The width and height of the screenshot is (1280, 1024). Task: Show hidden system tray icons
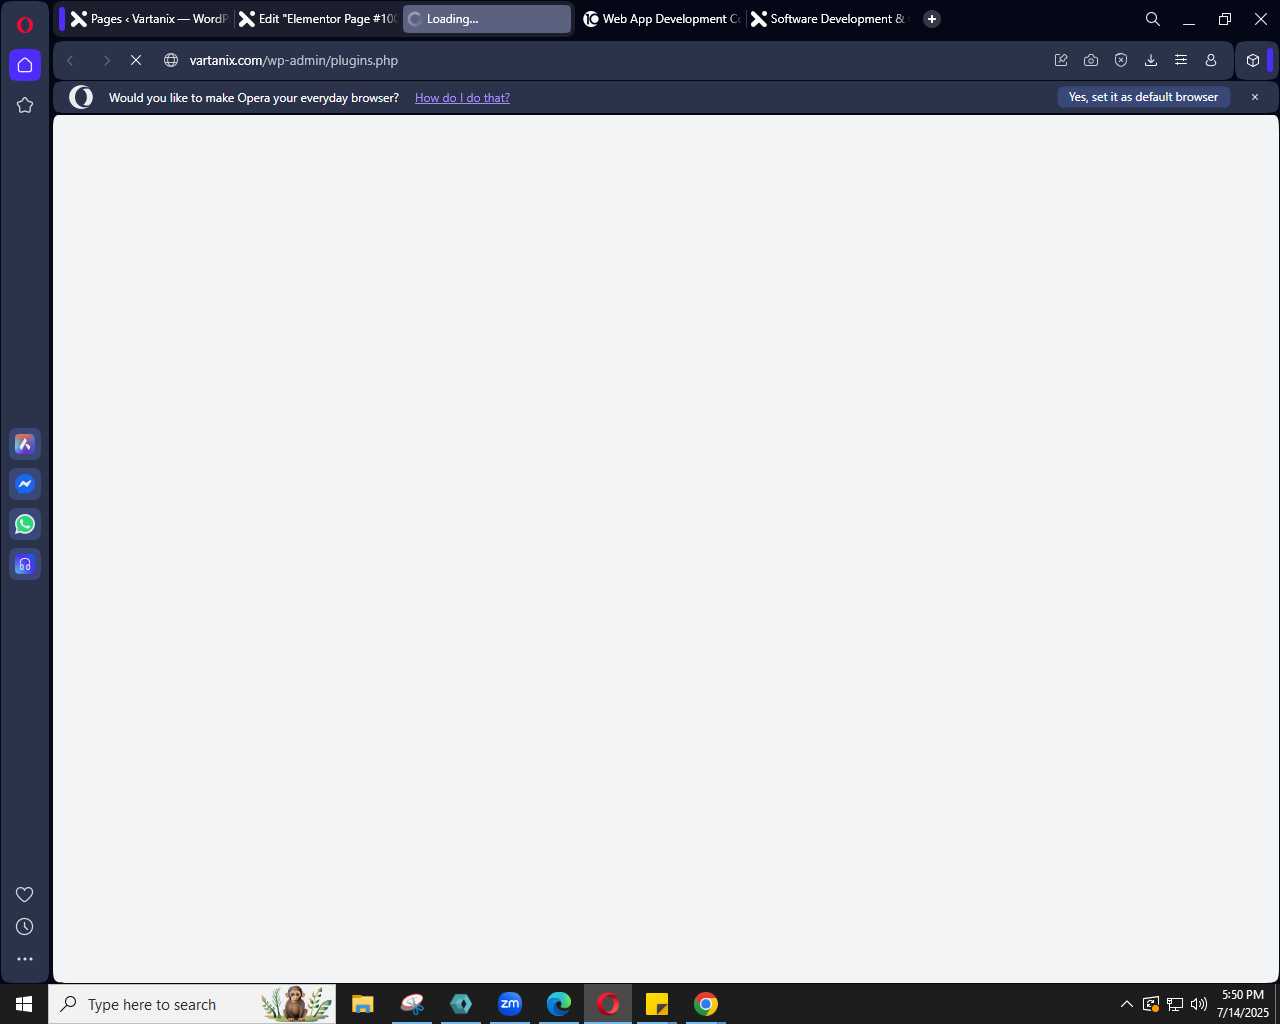point(1127,1004)
